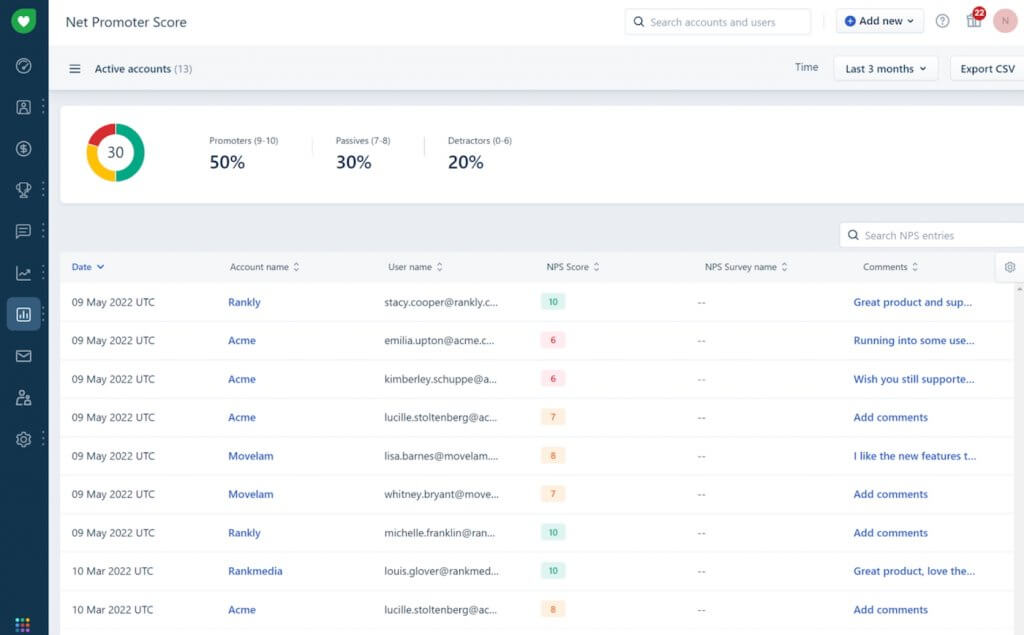Open the conversations chat icon in sidebar
The height and width of the screenshot is (635, 1024).
point(23,231)
